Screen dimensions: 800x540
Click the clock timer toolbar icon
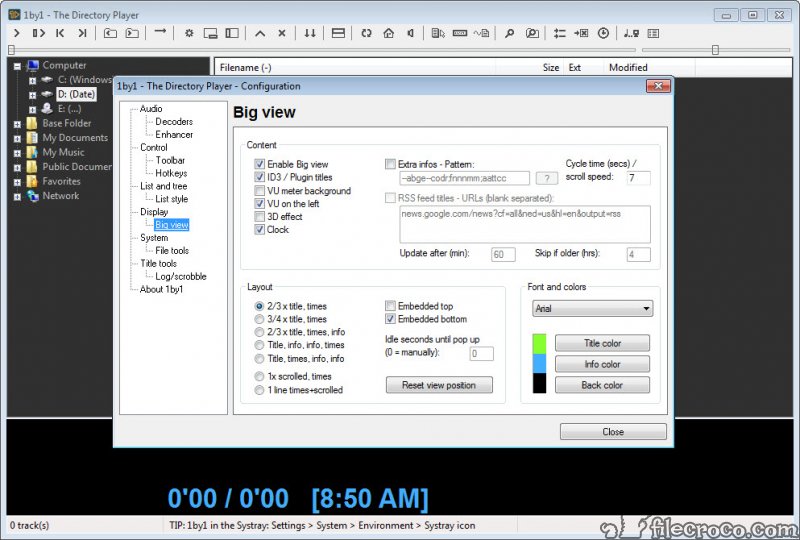[603, 33]
